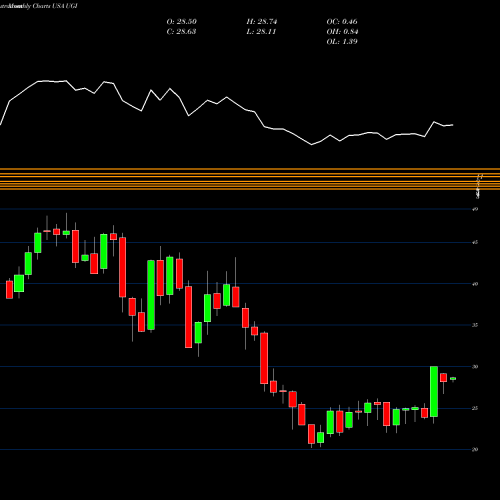
Task: Click the 45 price axis label
Action: pyautogui.click(x=475, y=242)
